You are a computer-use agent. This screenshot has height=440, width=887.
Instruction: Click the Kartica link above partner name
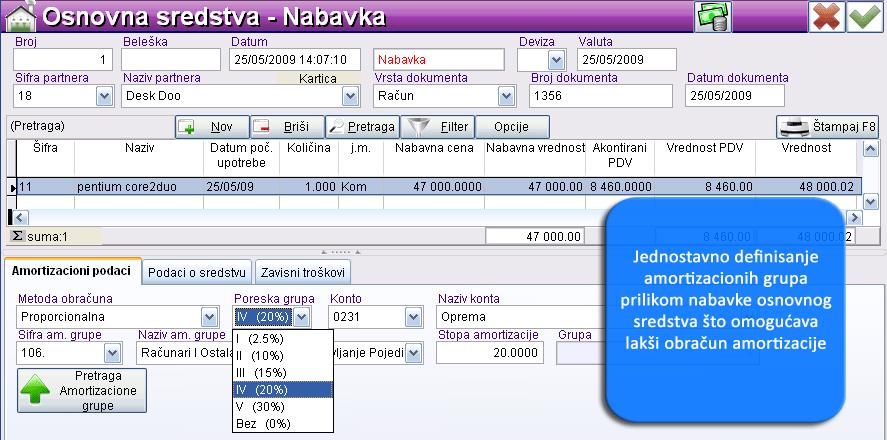(x=319, y=78)
